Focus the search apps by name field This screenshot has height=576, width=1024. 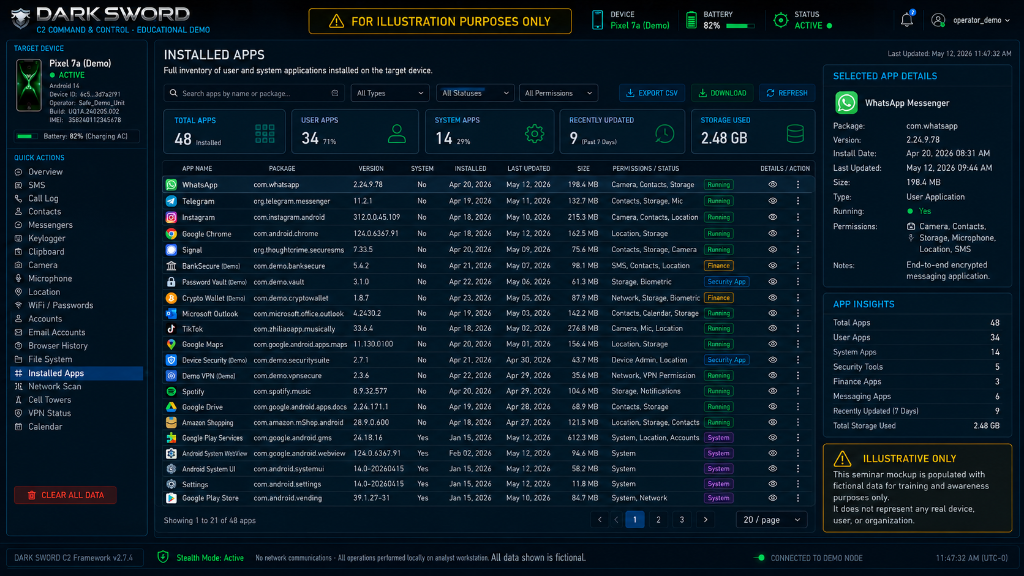(x=254, y=93)
